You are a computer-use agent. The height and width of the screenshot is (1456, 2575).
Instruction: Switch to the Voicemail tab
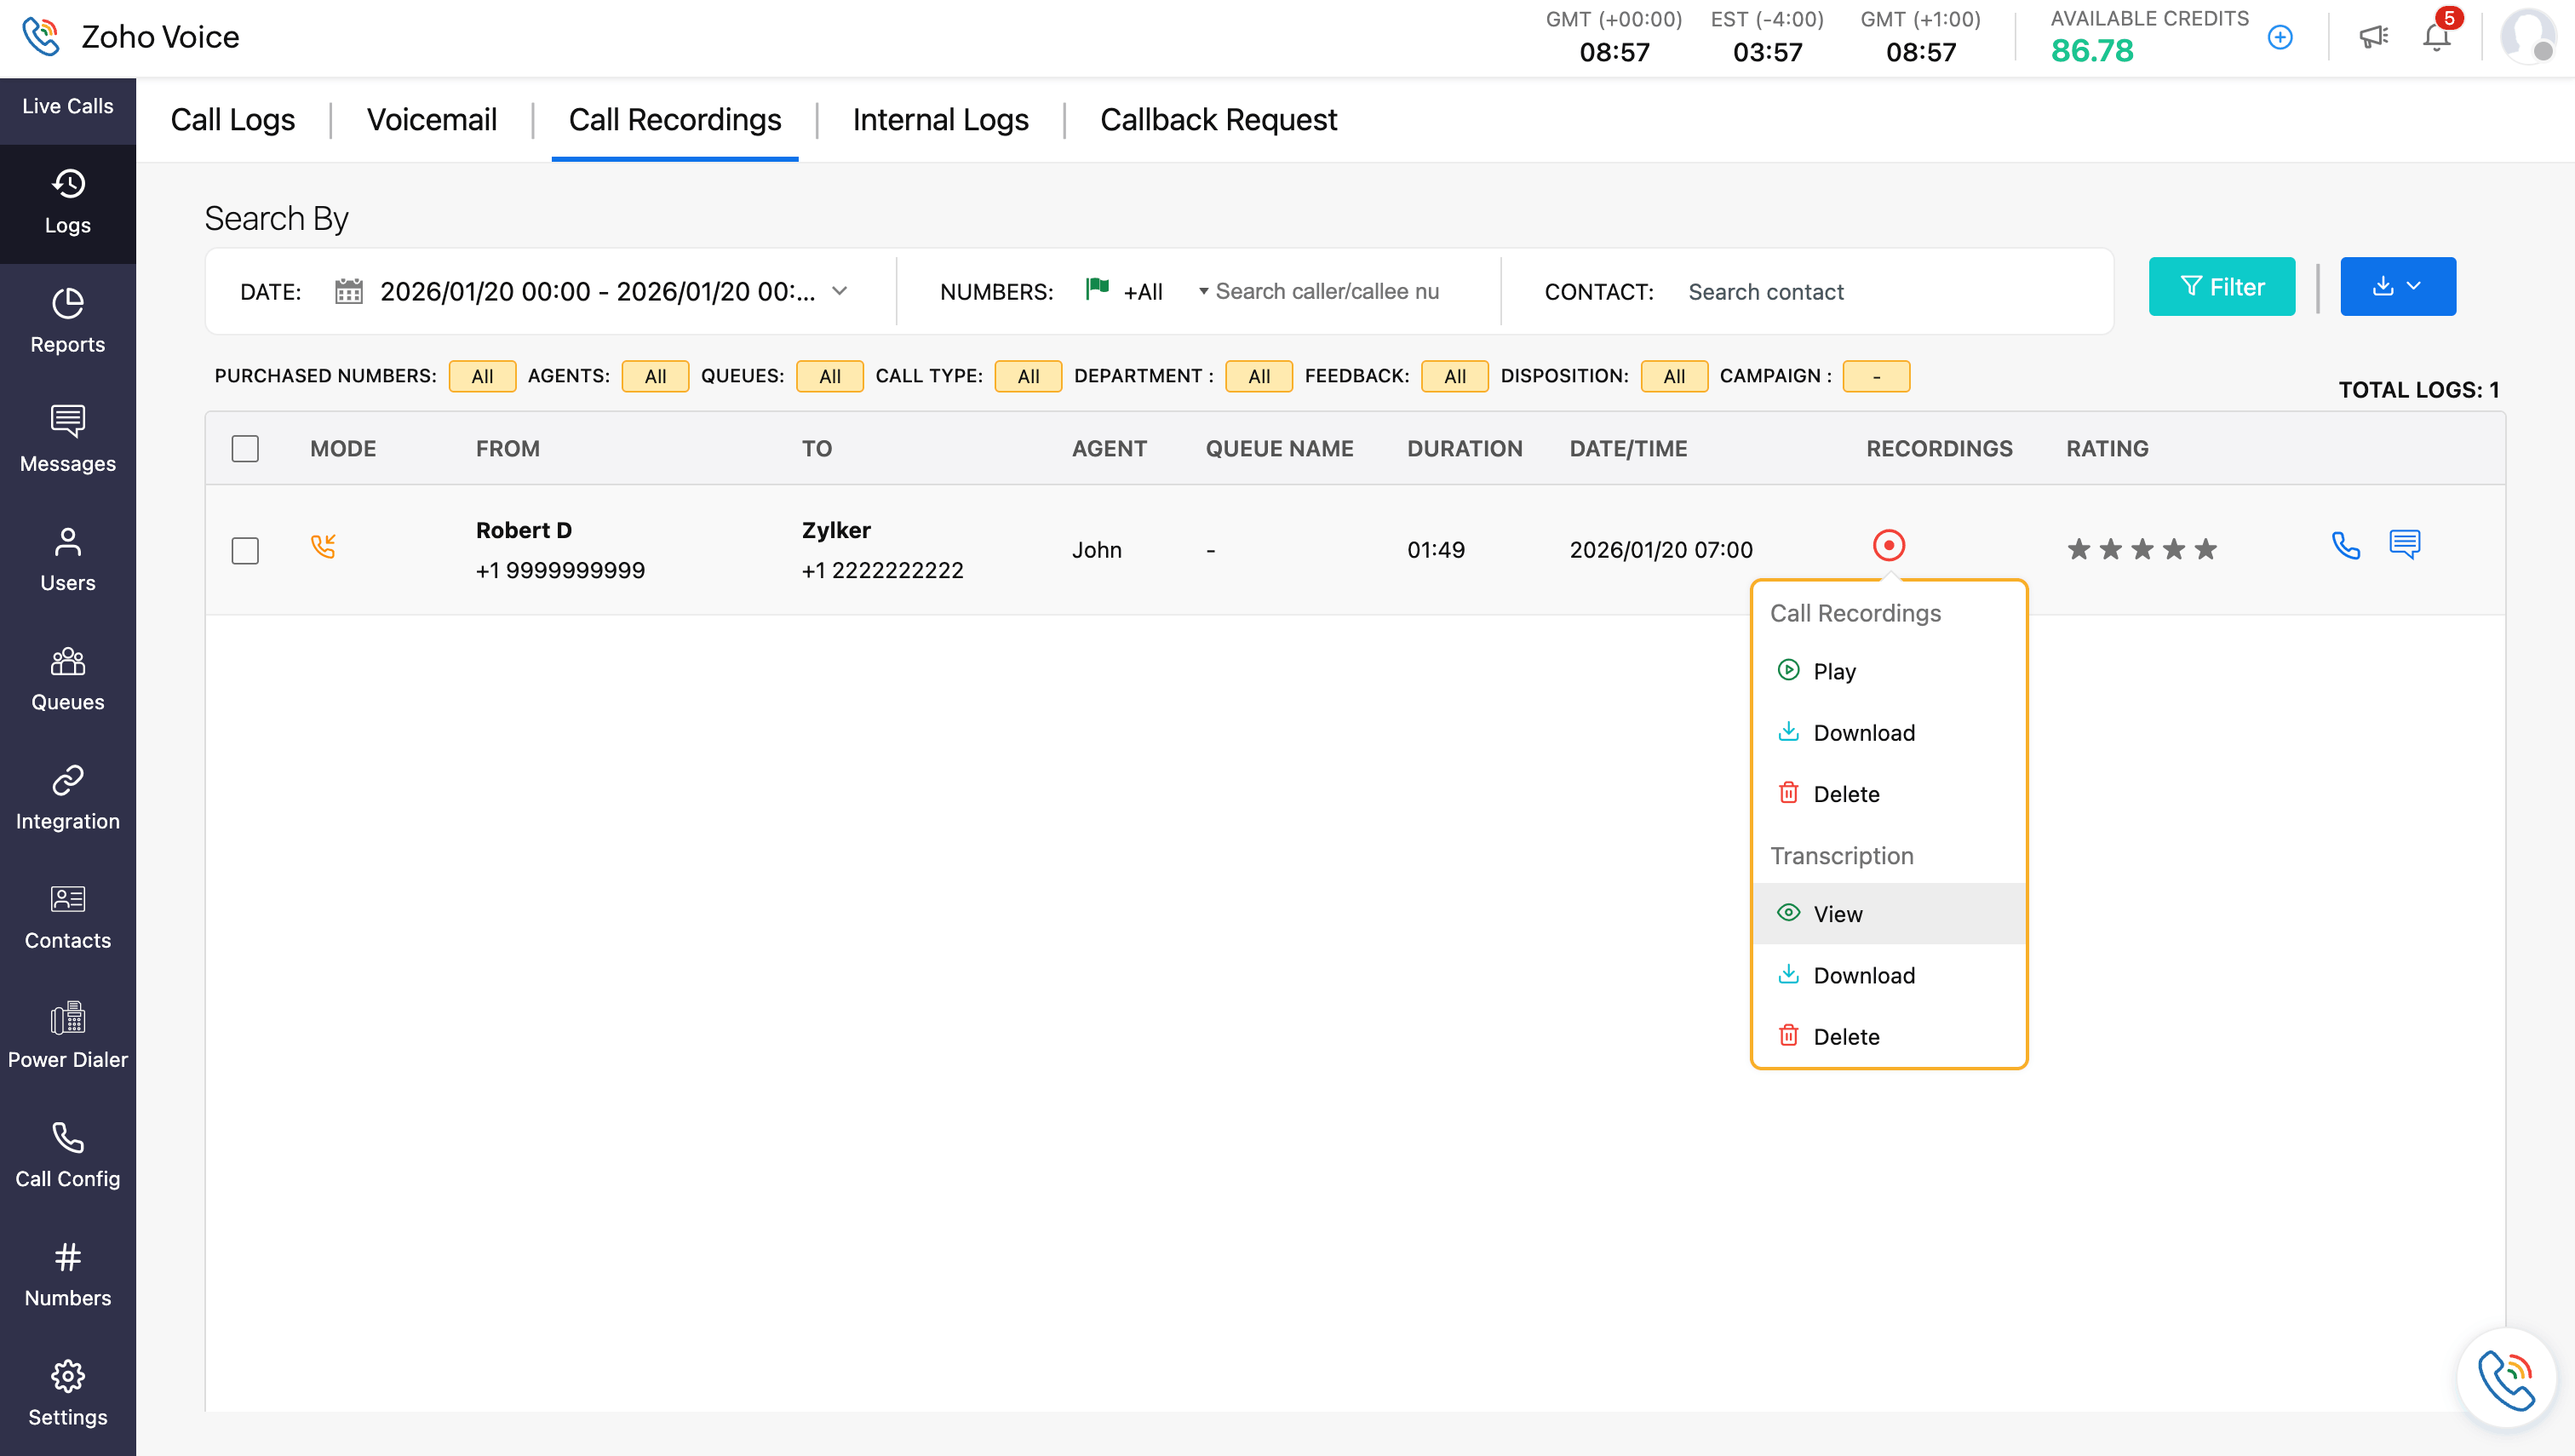tap(431, 120)
